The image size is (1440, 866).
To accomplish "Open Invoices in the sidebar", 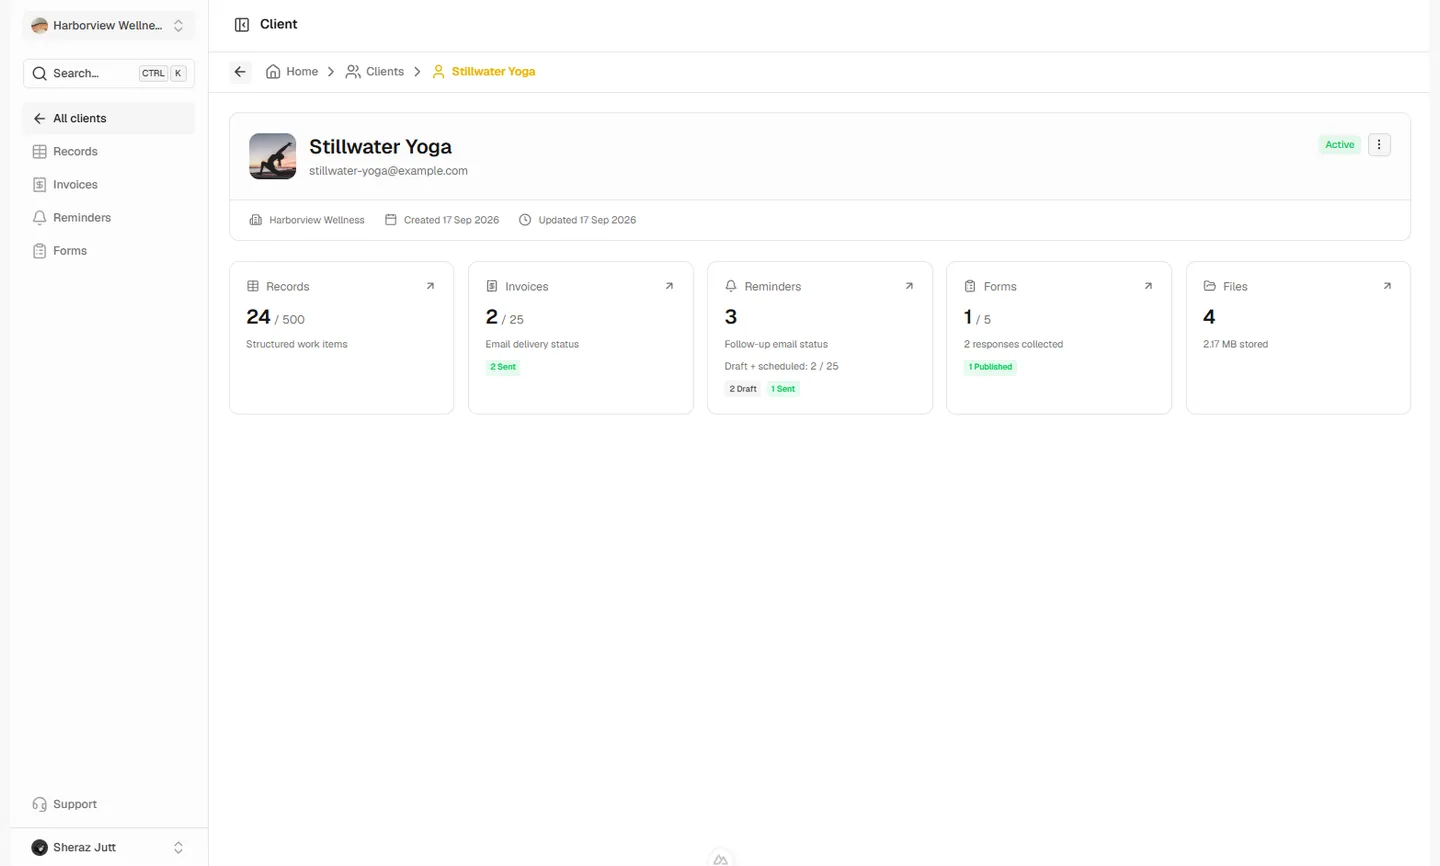I will click(109, 185).
